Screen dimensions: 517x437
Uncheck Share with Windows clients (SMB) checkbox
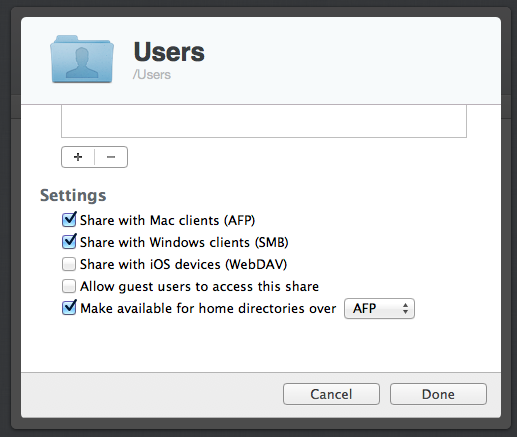tap(69, 242)
